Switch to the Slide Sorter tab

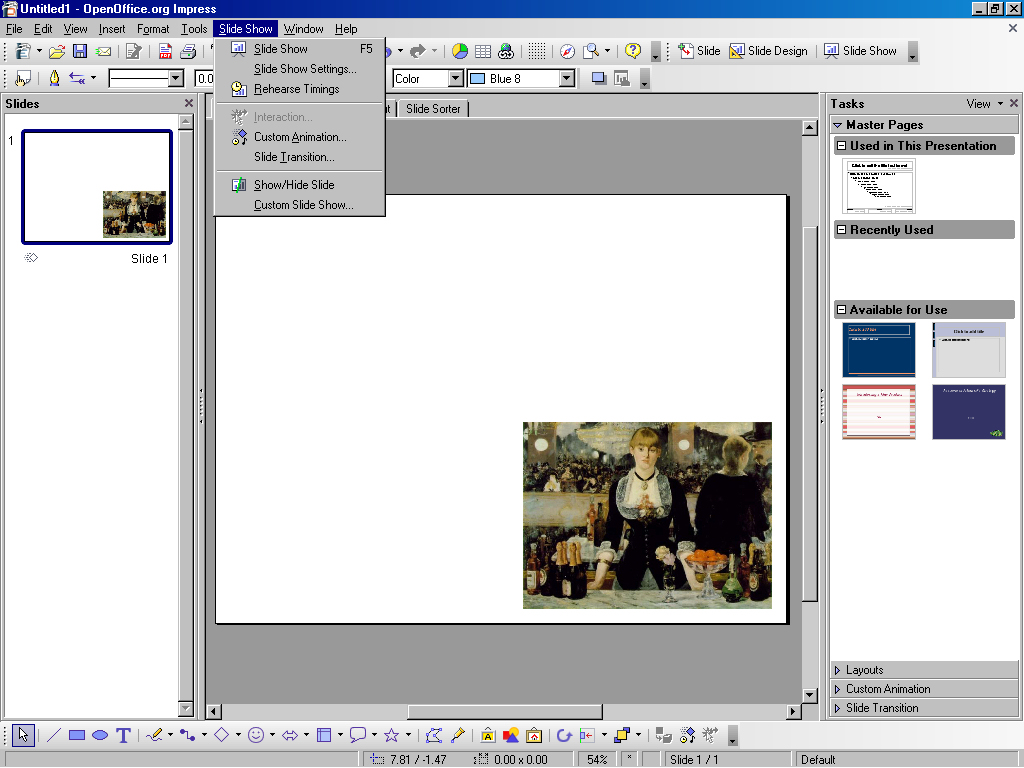tap(433, 108)
